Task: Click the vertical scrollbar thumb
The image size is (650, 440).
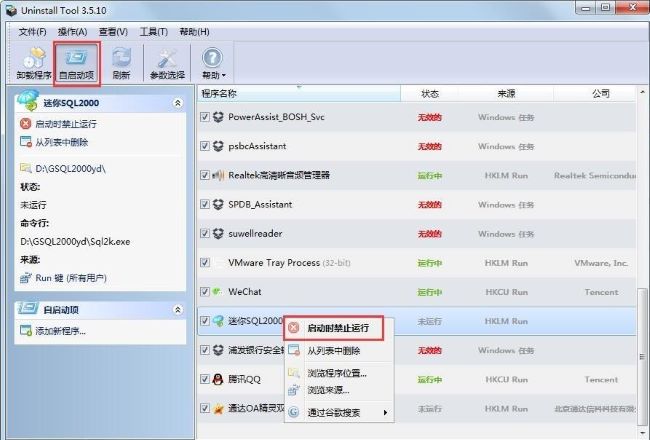Action: point(643,356)
